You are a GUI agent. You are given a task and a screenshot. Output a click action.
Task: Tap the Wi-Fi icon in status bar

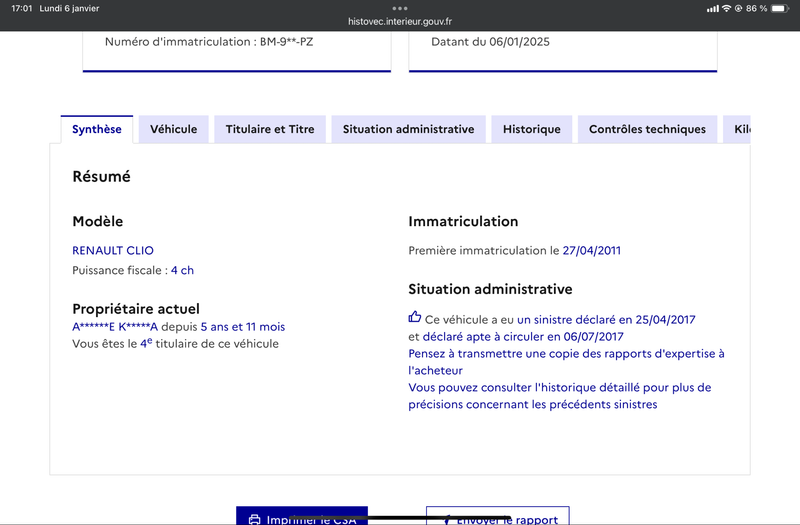coord(726,8)
